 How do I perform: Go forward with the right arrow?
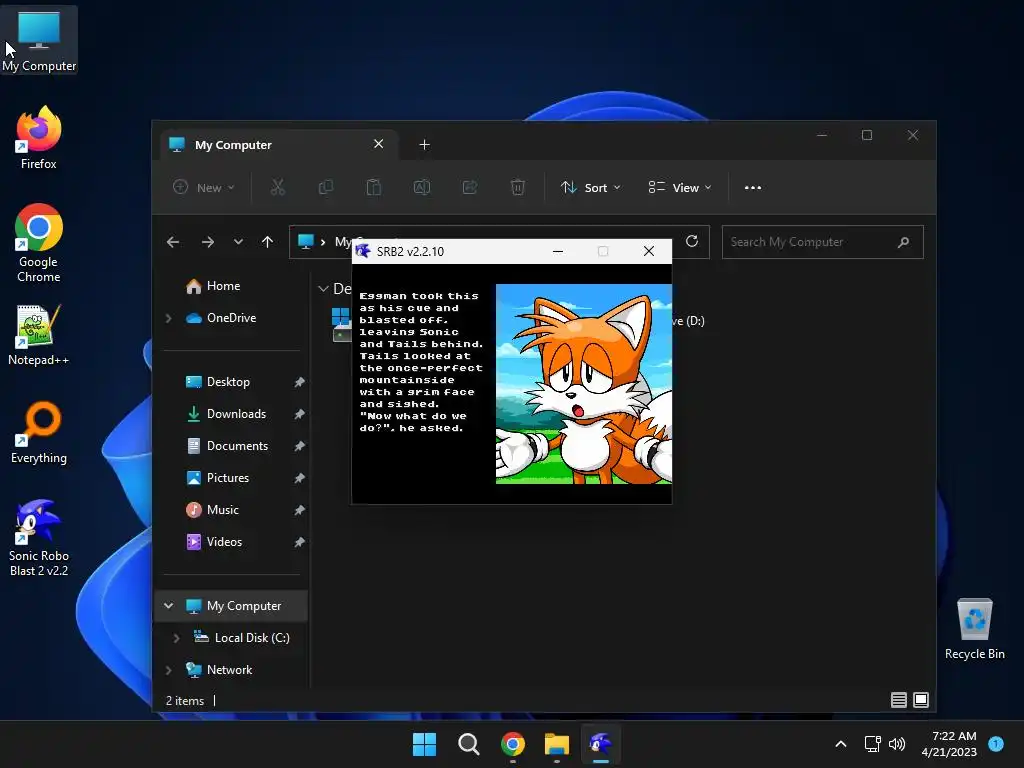[208, 242]
